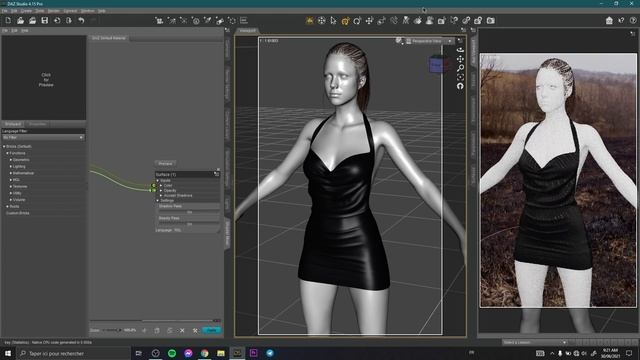This screenshot has width=640, height=360.
Task: Click the camera icon ending Tools toolbar
Action: click(x=491, y=20)
